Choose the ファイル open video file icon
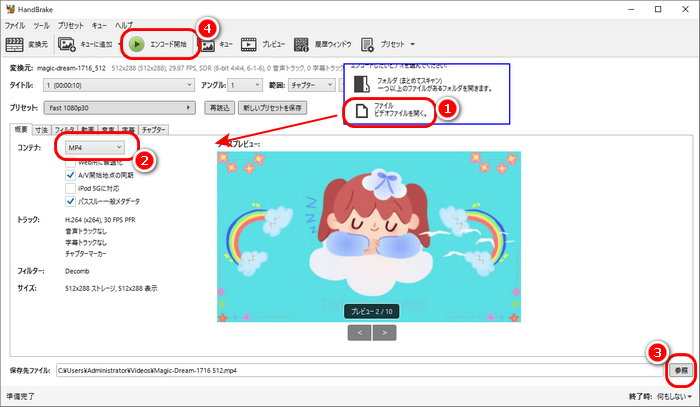 pos(361,110)
